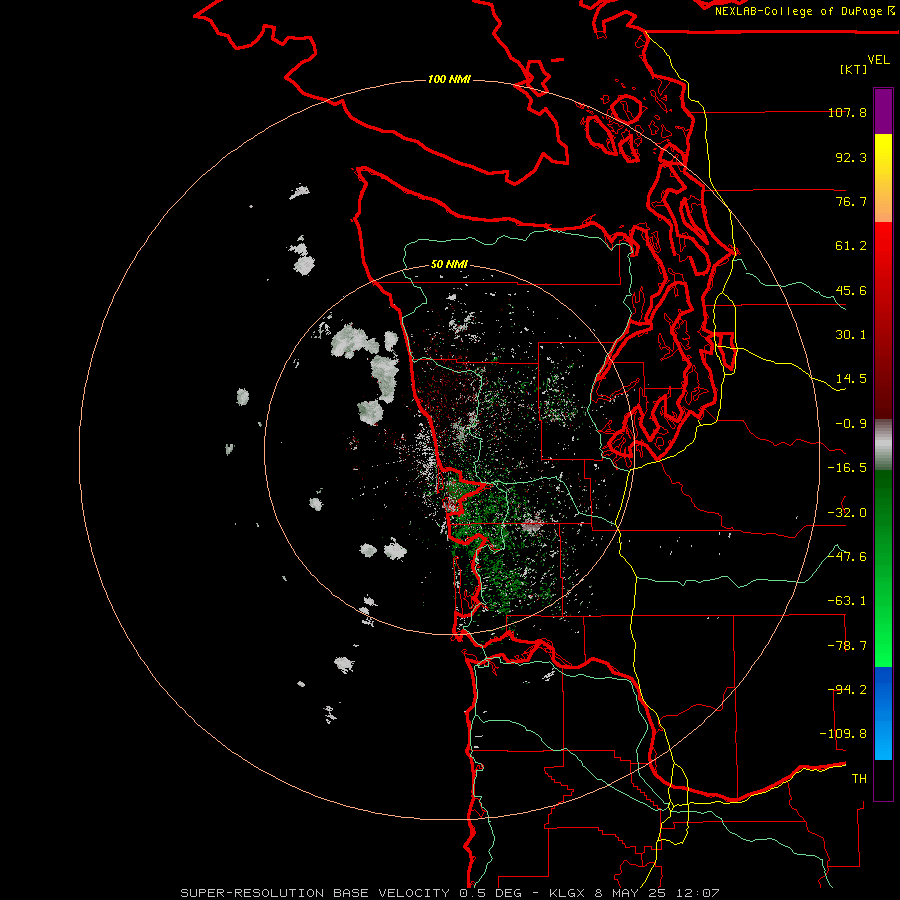Image resolution: width=900 pixels, height=900 pixels.
Task: Click the purple segment of the velocity color bar
Action: 883,111
